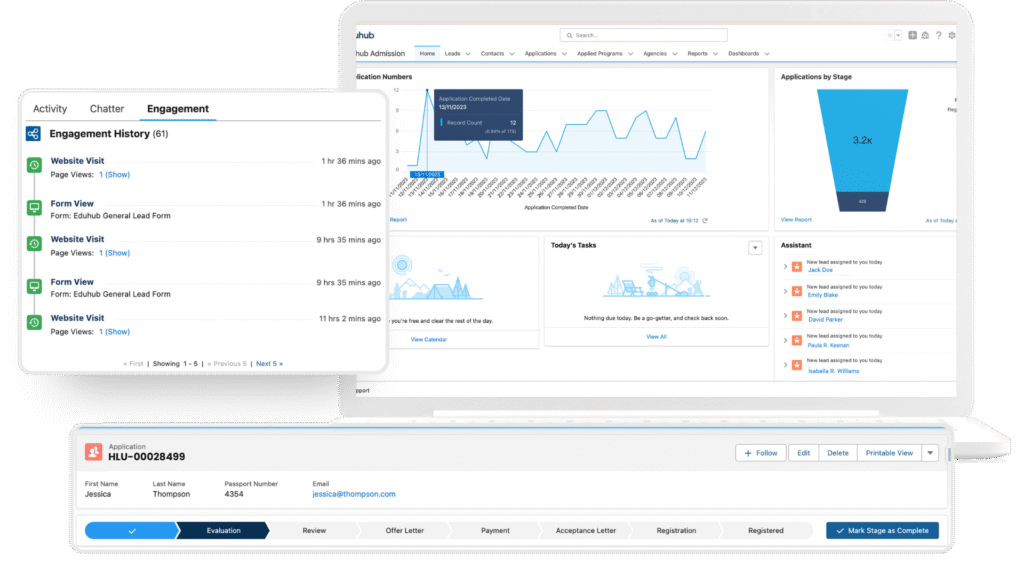This screenshot has height=576, width=1024.
Task: Expand the Emily Blake assistant item
Action: (785, 291)
